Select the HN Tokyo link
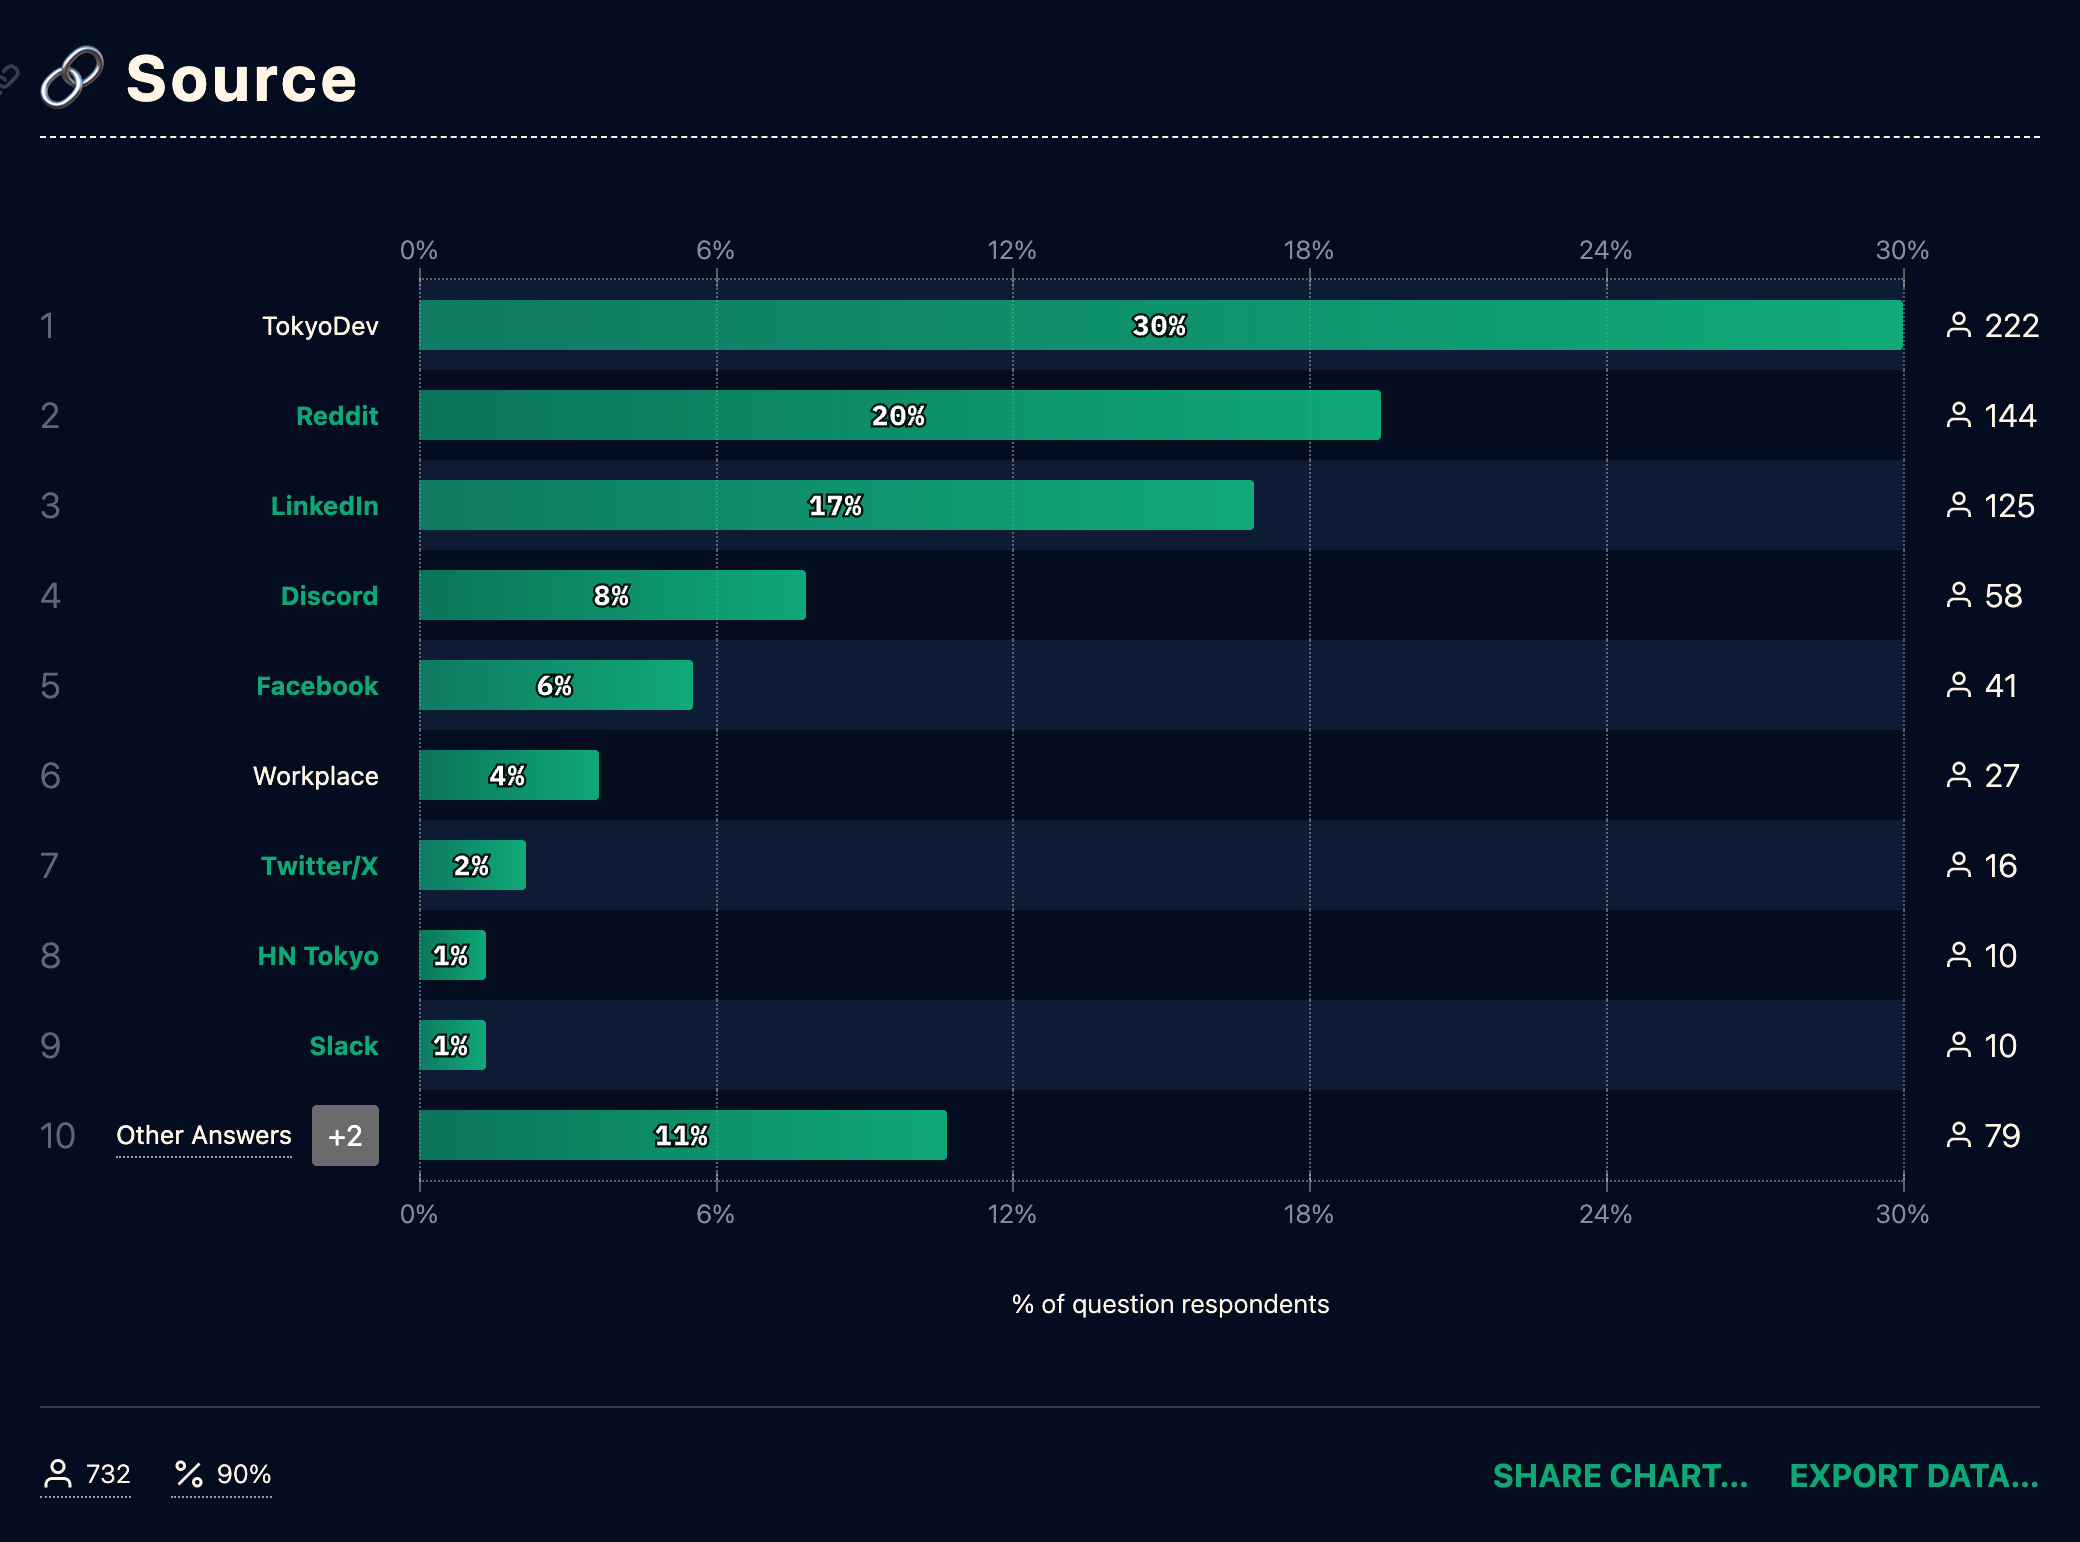This screenshot has height=1542, width=2080. pos(318,956)
